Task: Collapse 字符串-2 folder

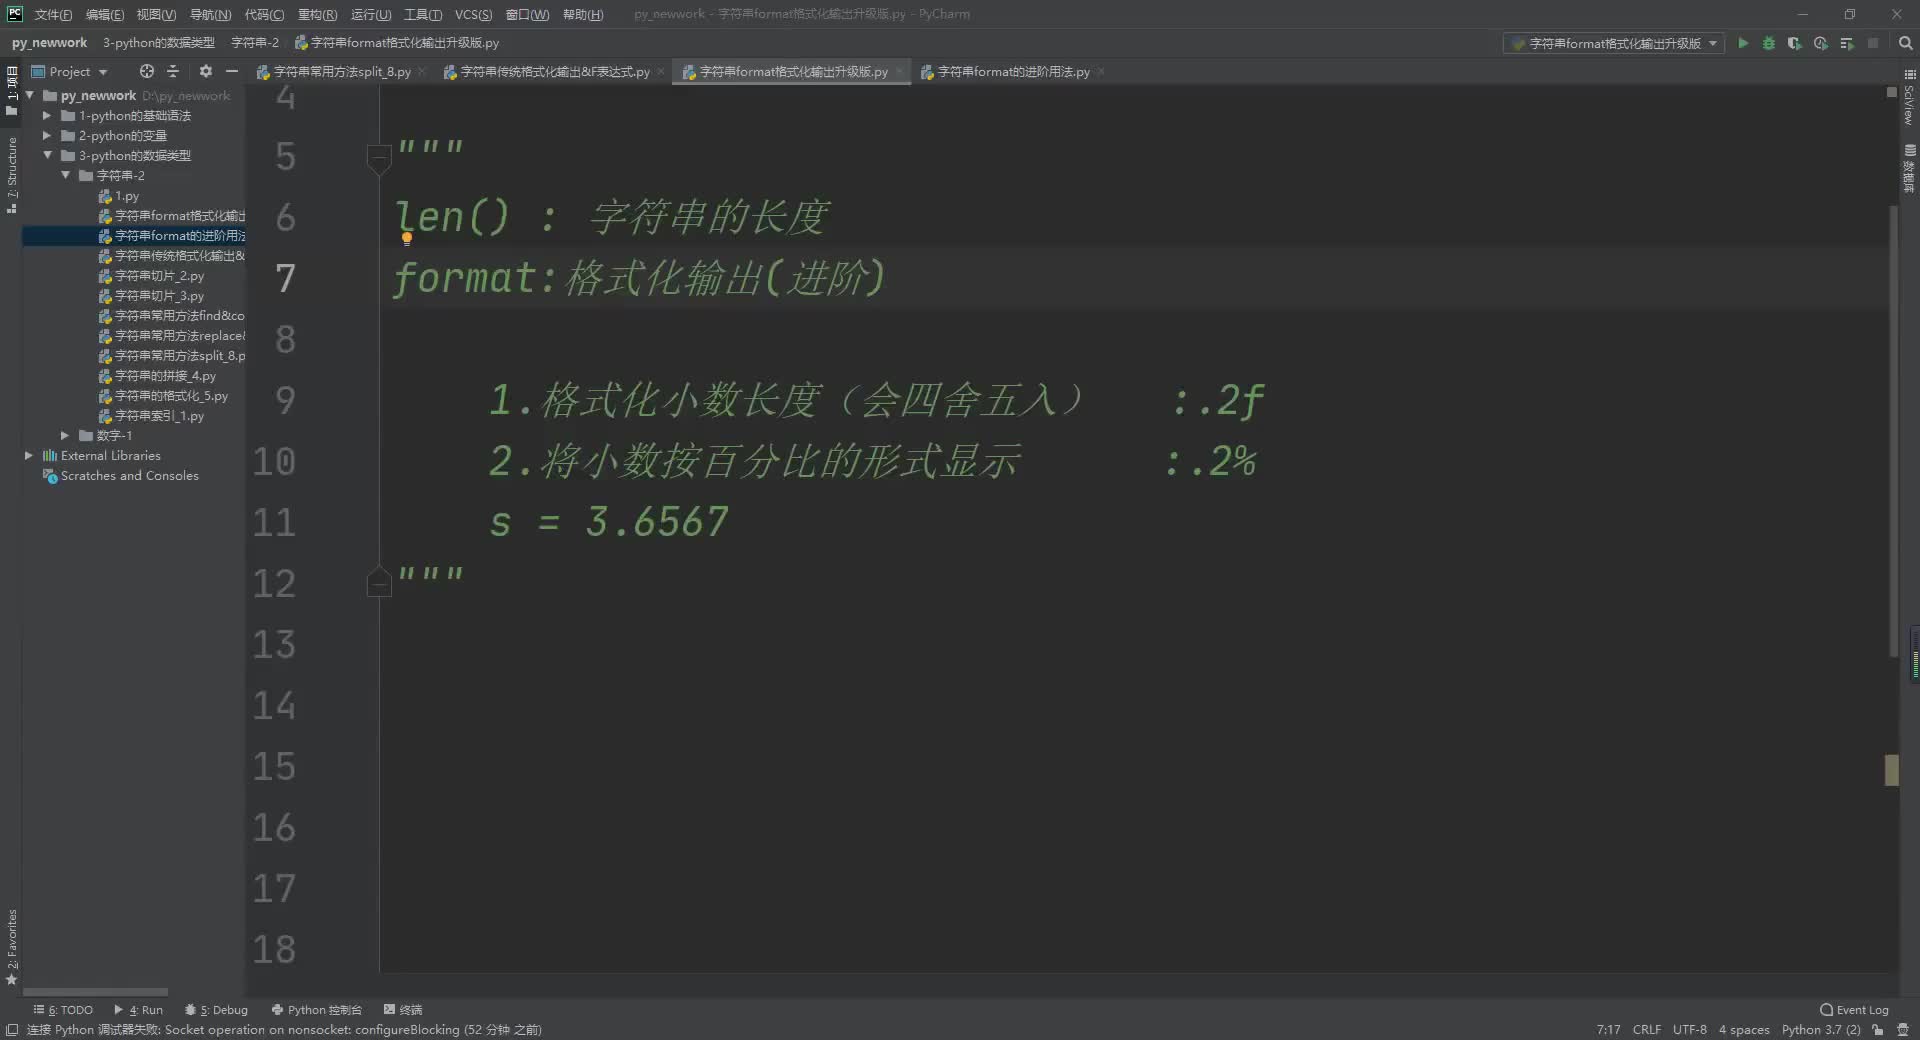Action: coord(66,176)
